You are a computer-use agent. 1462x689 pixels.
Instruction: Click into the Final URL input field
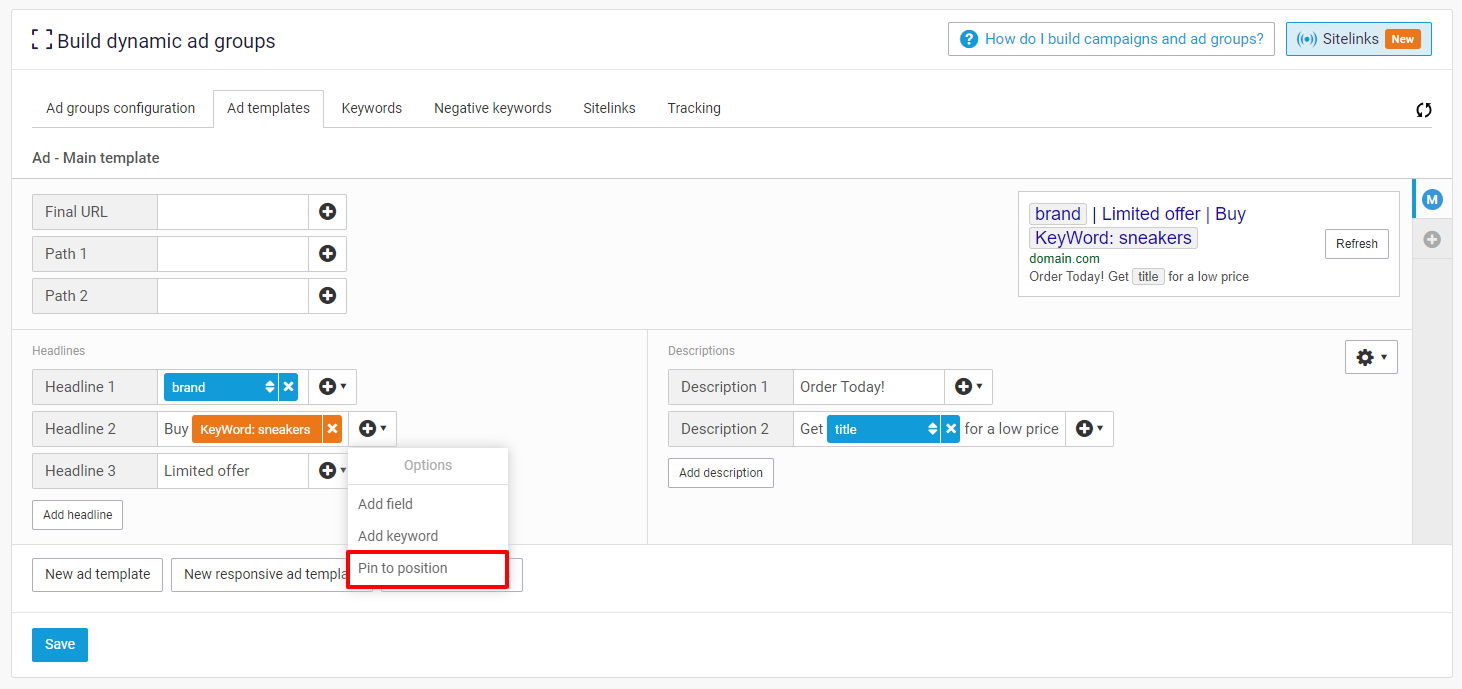point(232,212)
